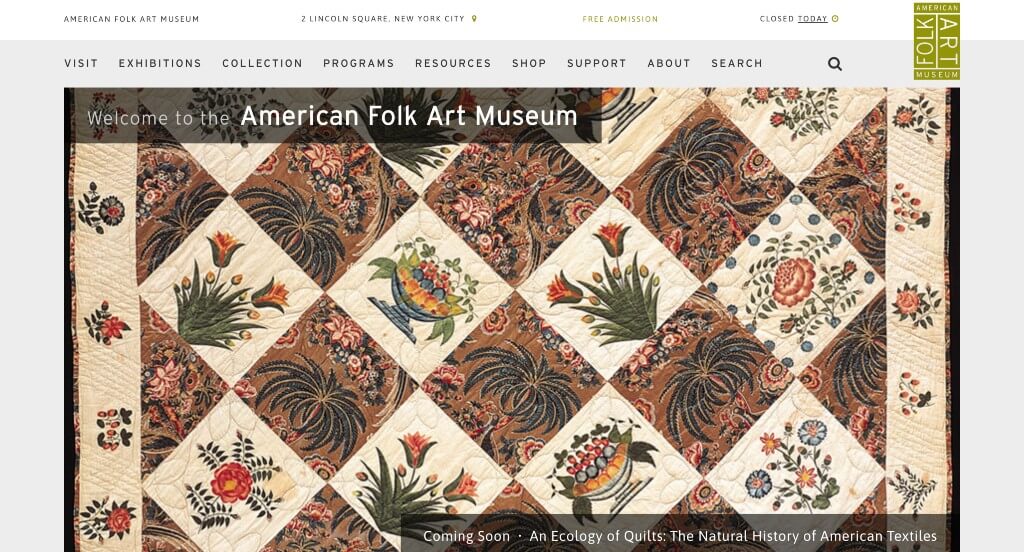This screenshot has width=1024, height=552.
Task: Open the Visit menu
Action: (x=81, y=63)
